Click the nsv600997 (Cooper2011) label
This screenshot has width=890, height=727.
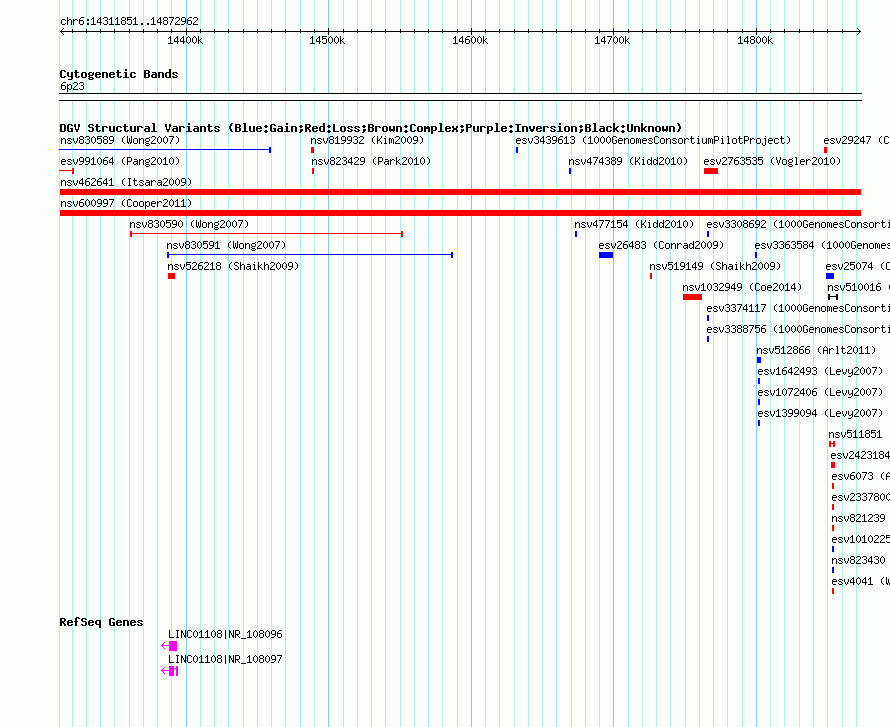coord(126,203)
